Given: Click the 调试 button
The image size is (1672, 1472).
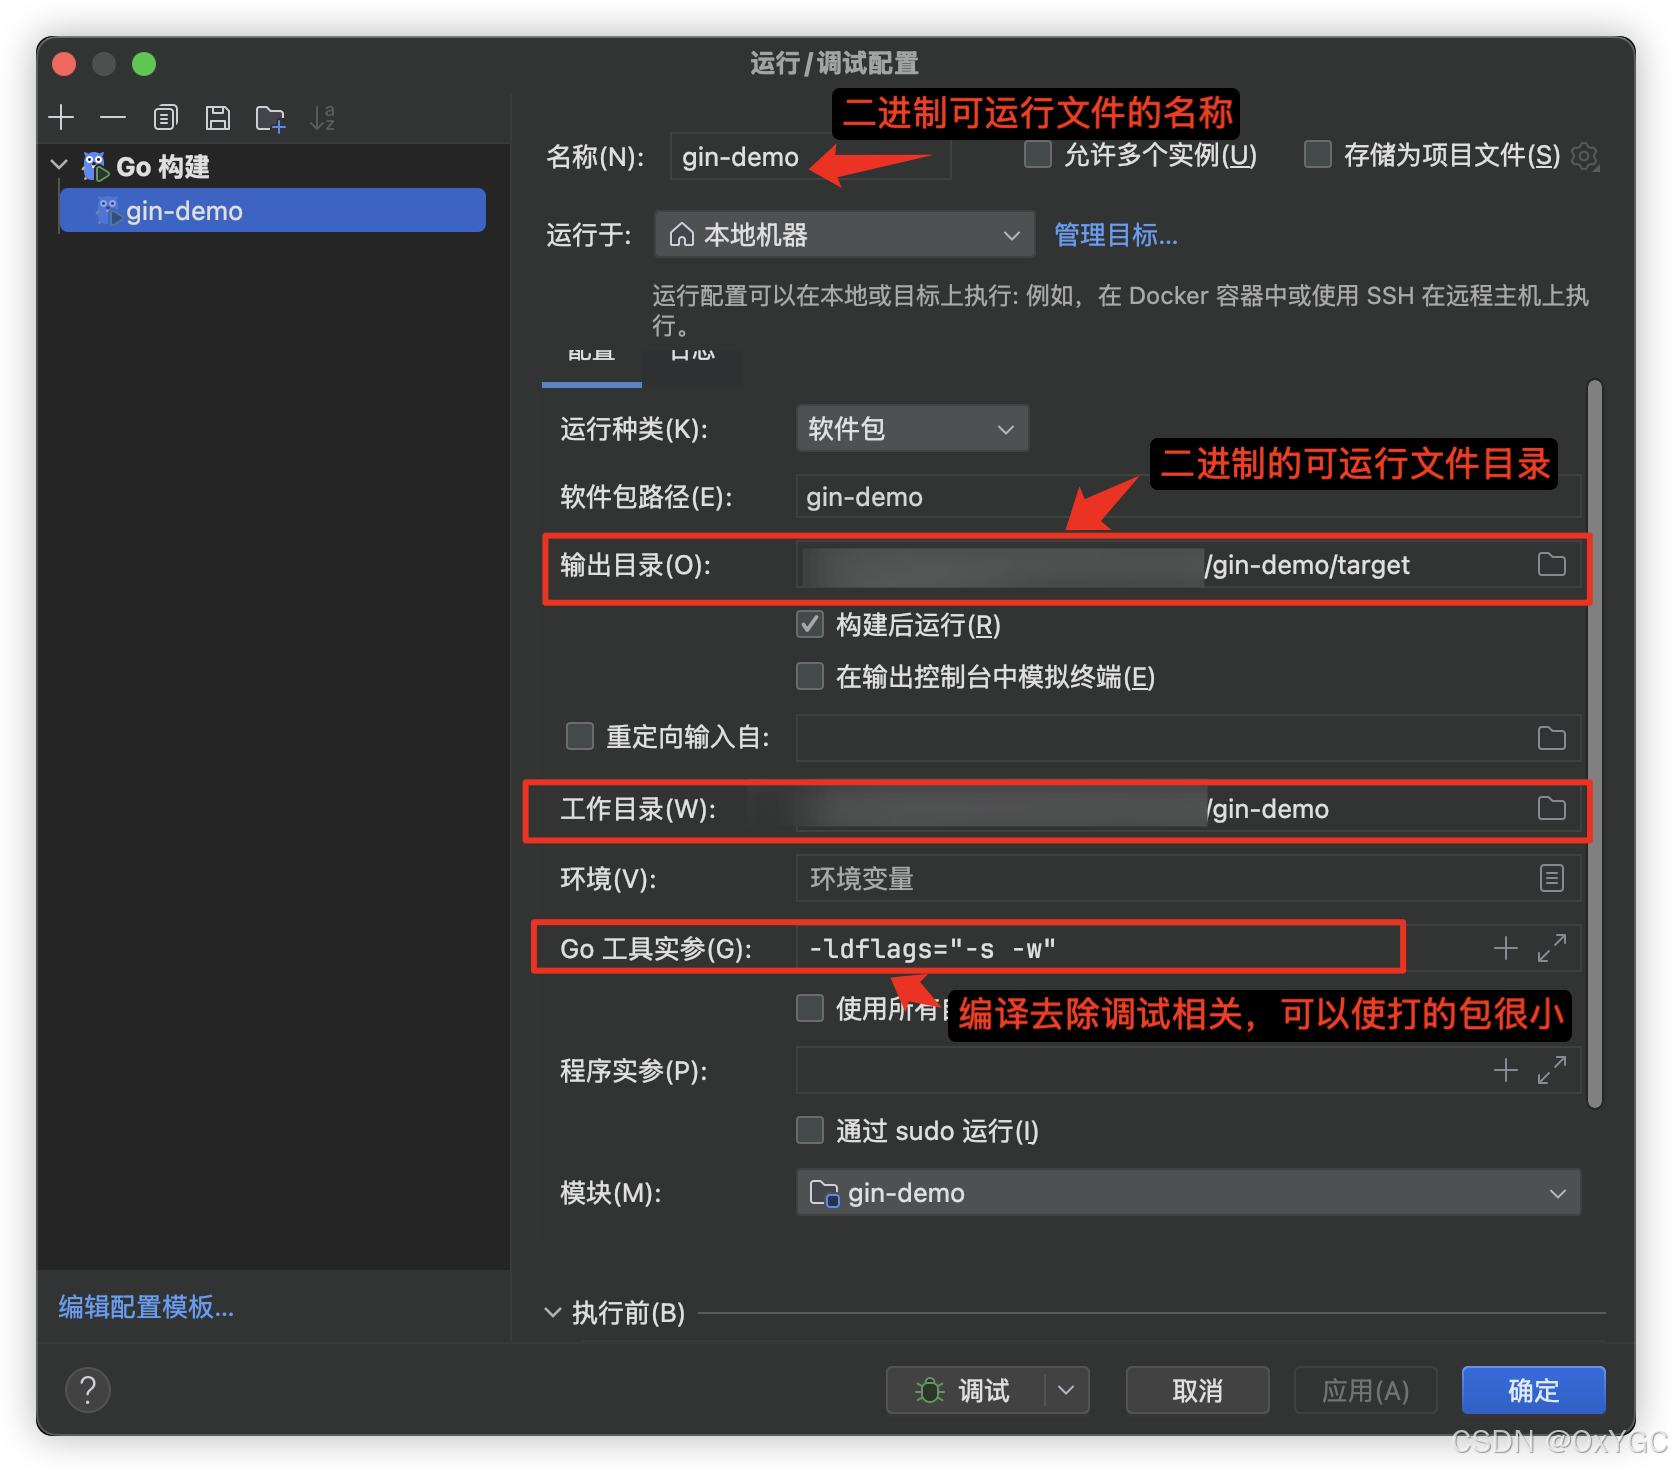Looking at the screenshot, I should [x=966, y=1390].
